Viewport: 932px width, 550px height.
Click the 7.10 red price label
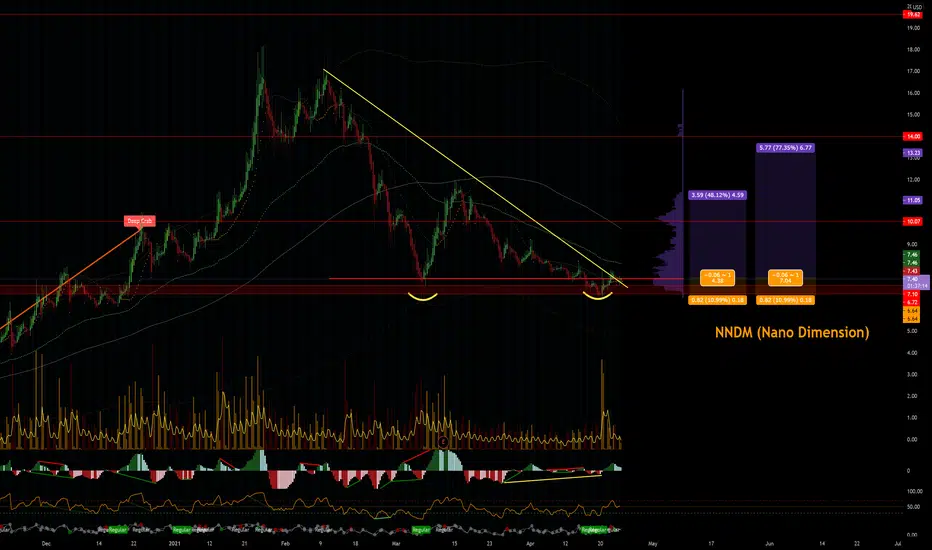click(911, 294)
